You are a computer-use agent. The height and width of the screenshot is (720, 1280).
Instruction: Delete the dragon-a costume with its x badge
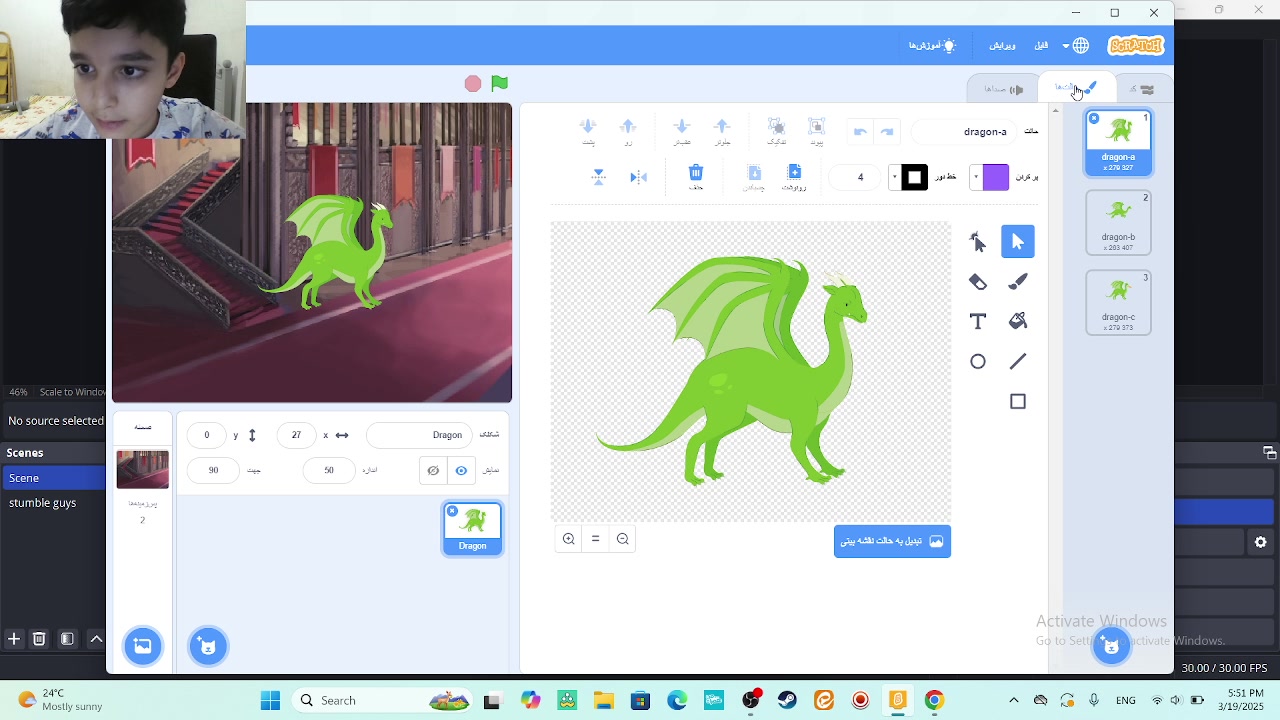[1094, 118]
